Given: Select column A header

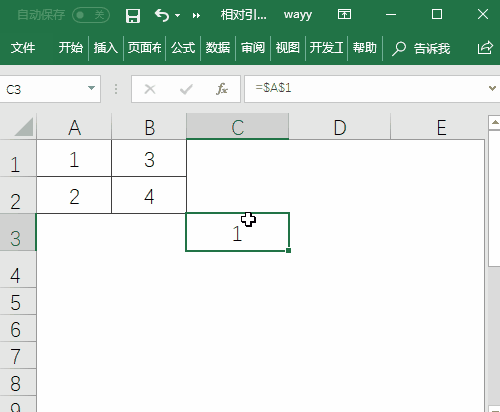Looking at the screenshot, I should 74,127.
